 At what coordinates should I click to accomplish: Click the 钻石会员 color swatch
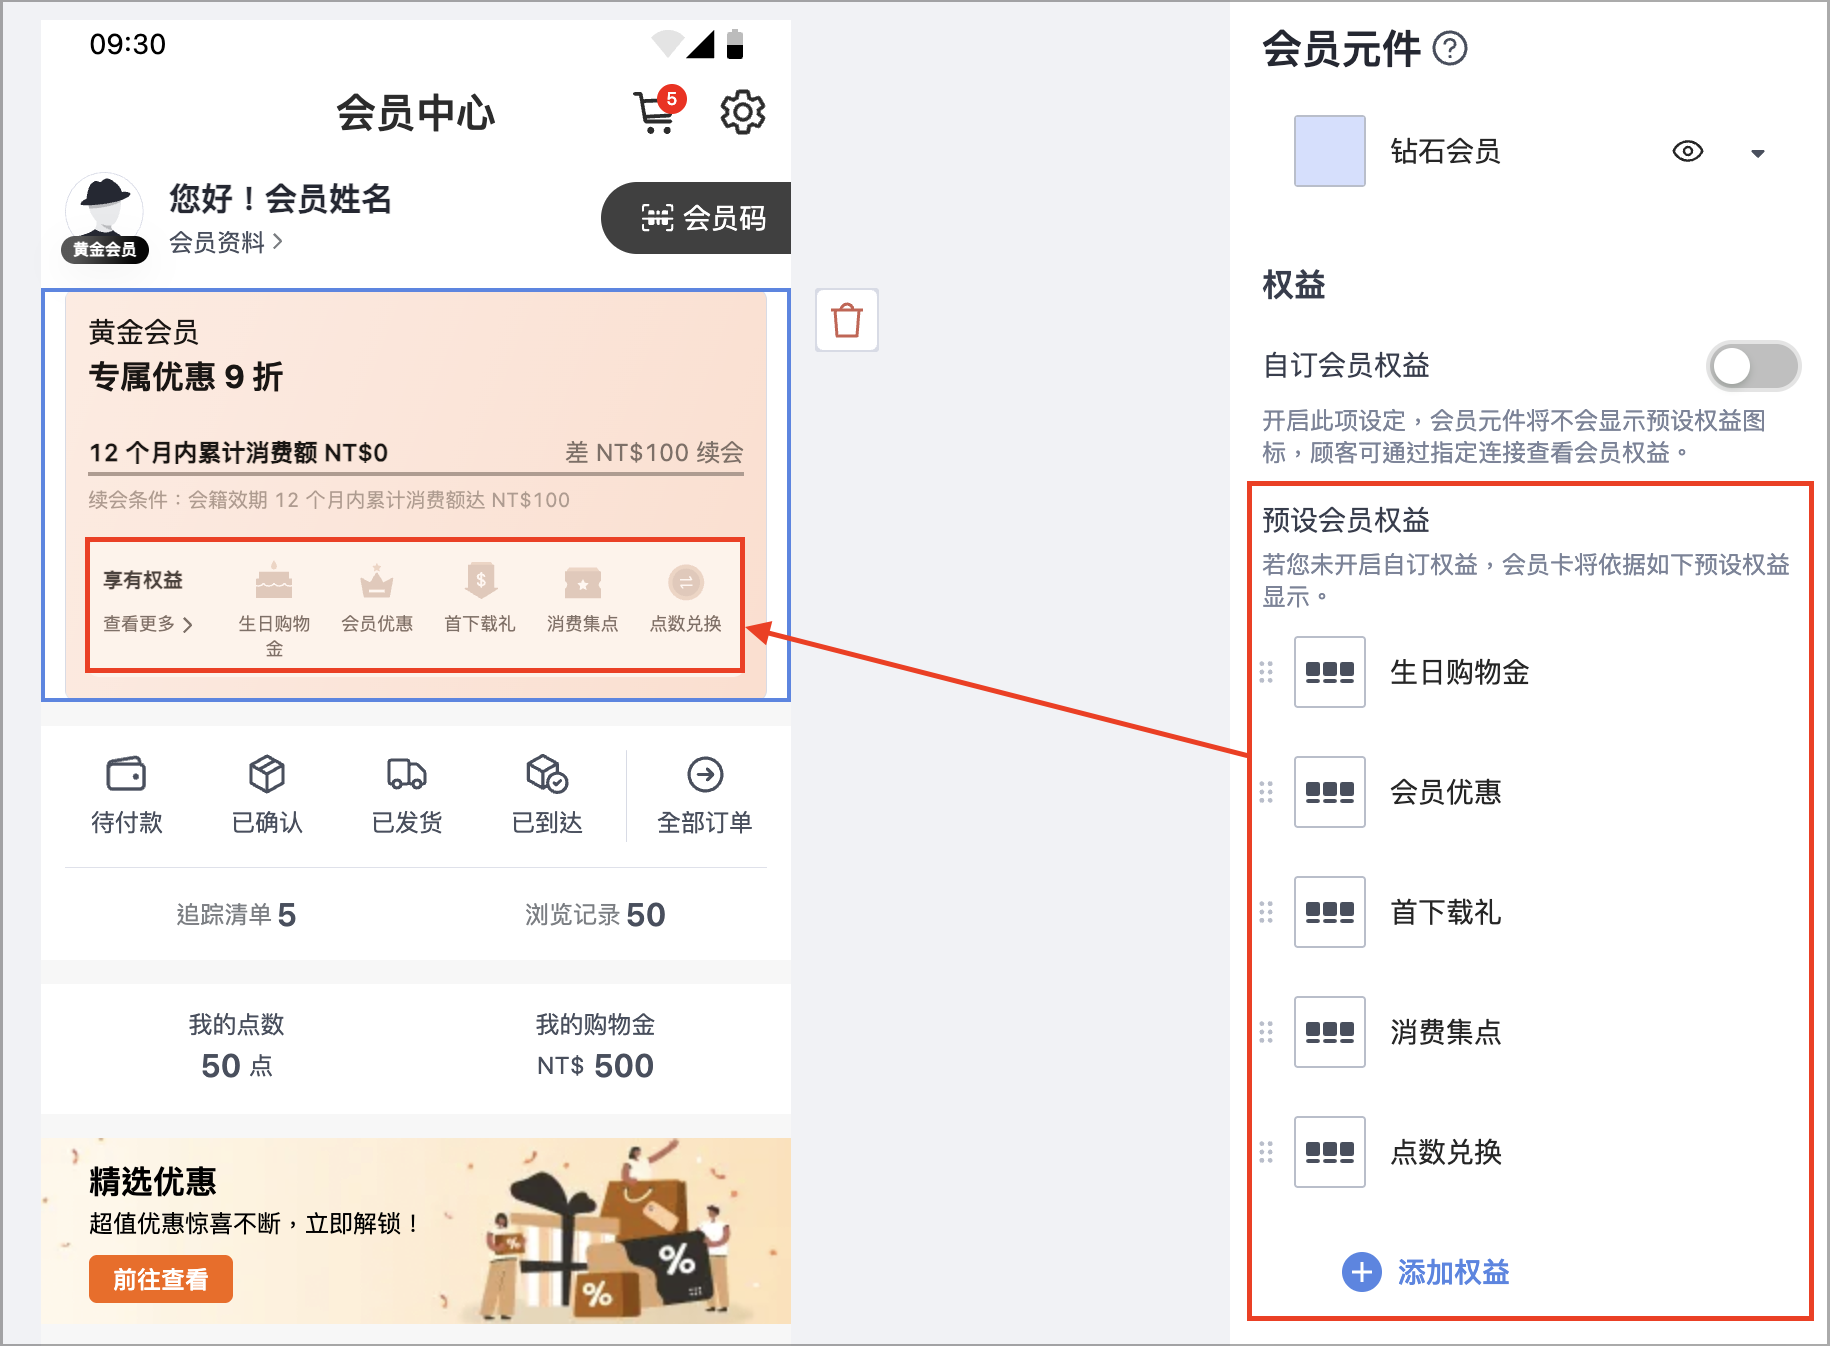pyautogui.click(x=1330, y=151)
